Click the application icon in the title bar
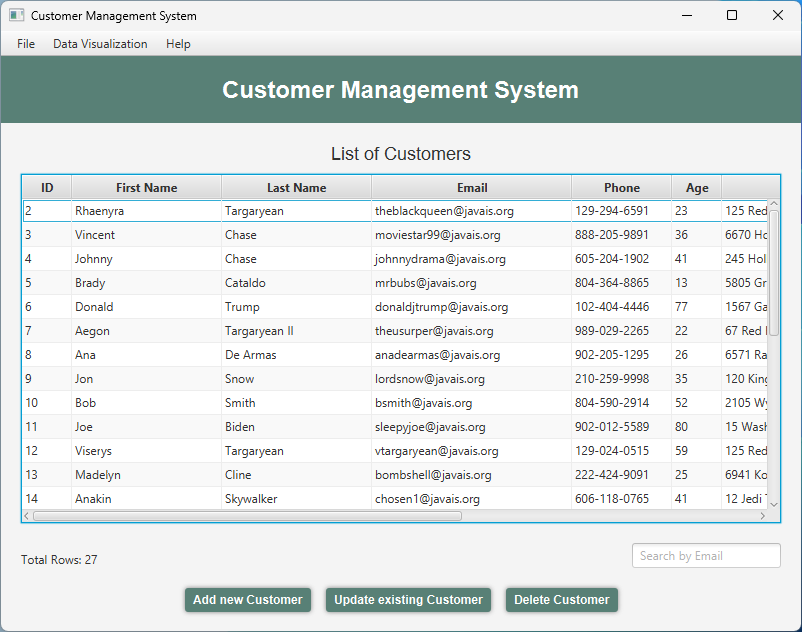 (x=14, y=15)
